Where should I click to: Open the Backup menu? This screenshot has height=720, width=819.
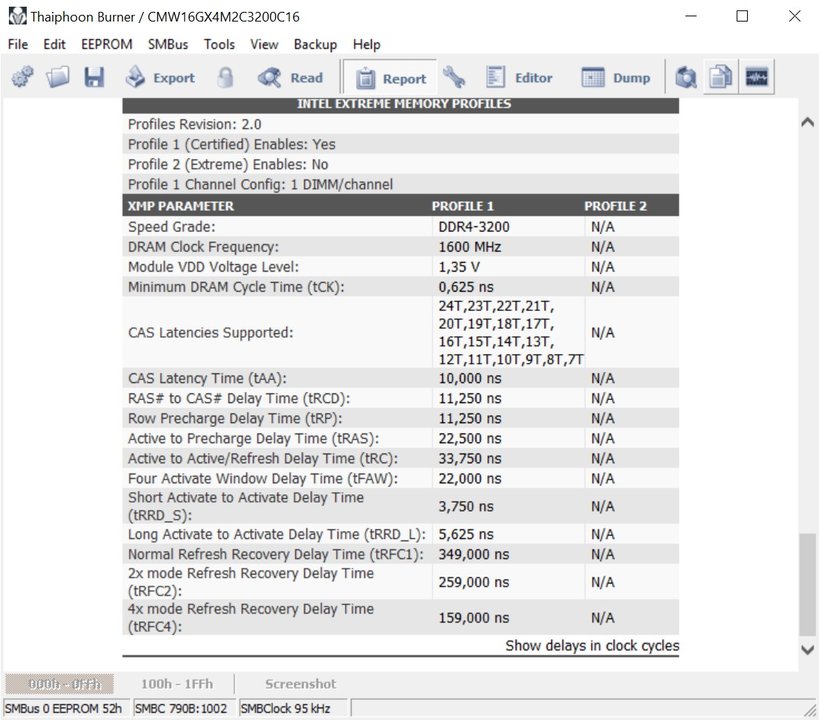click(315, 44)
